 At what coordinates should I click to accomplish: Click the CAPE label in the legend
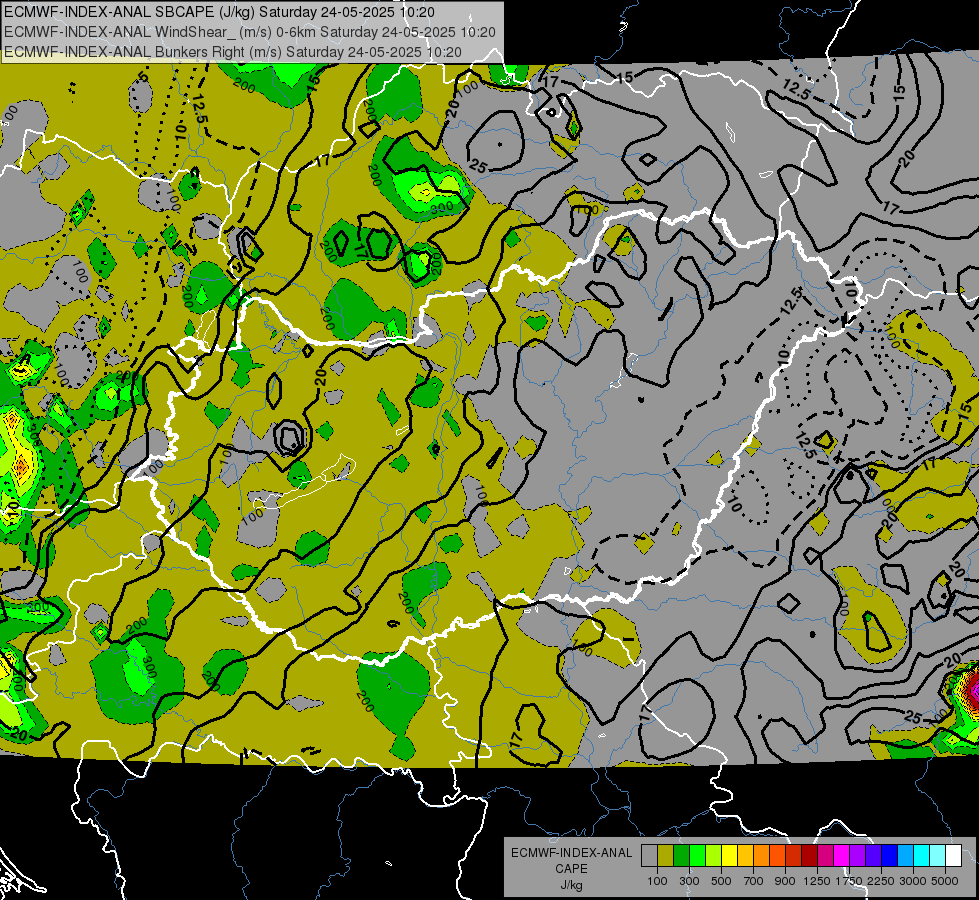click(571, 869)
